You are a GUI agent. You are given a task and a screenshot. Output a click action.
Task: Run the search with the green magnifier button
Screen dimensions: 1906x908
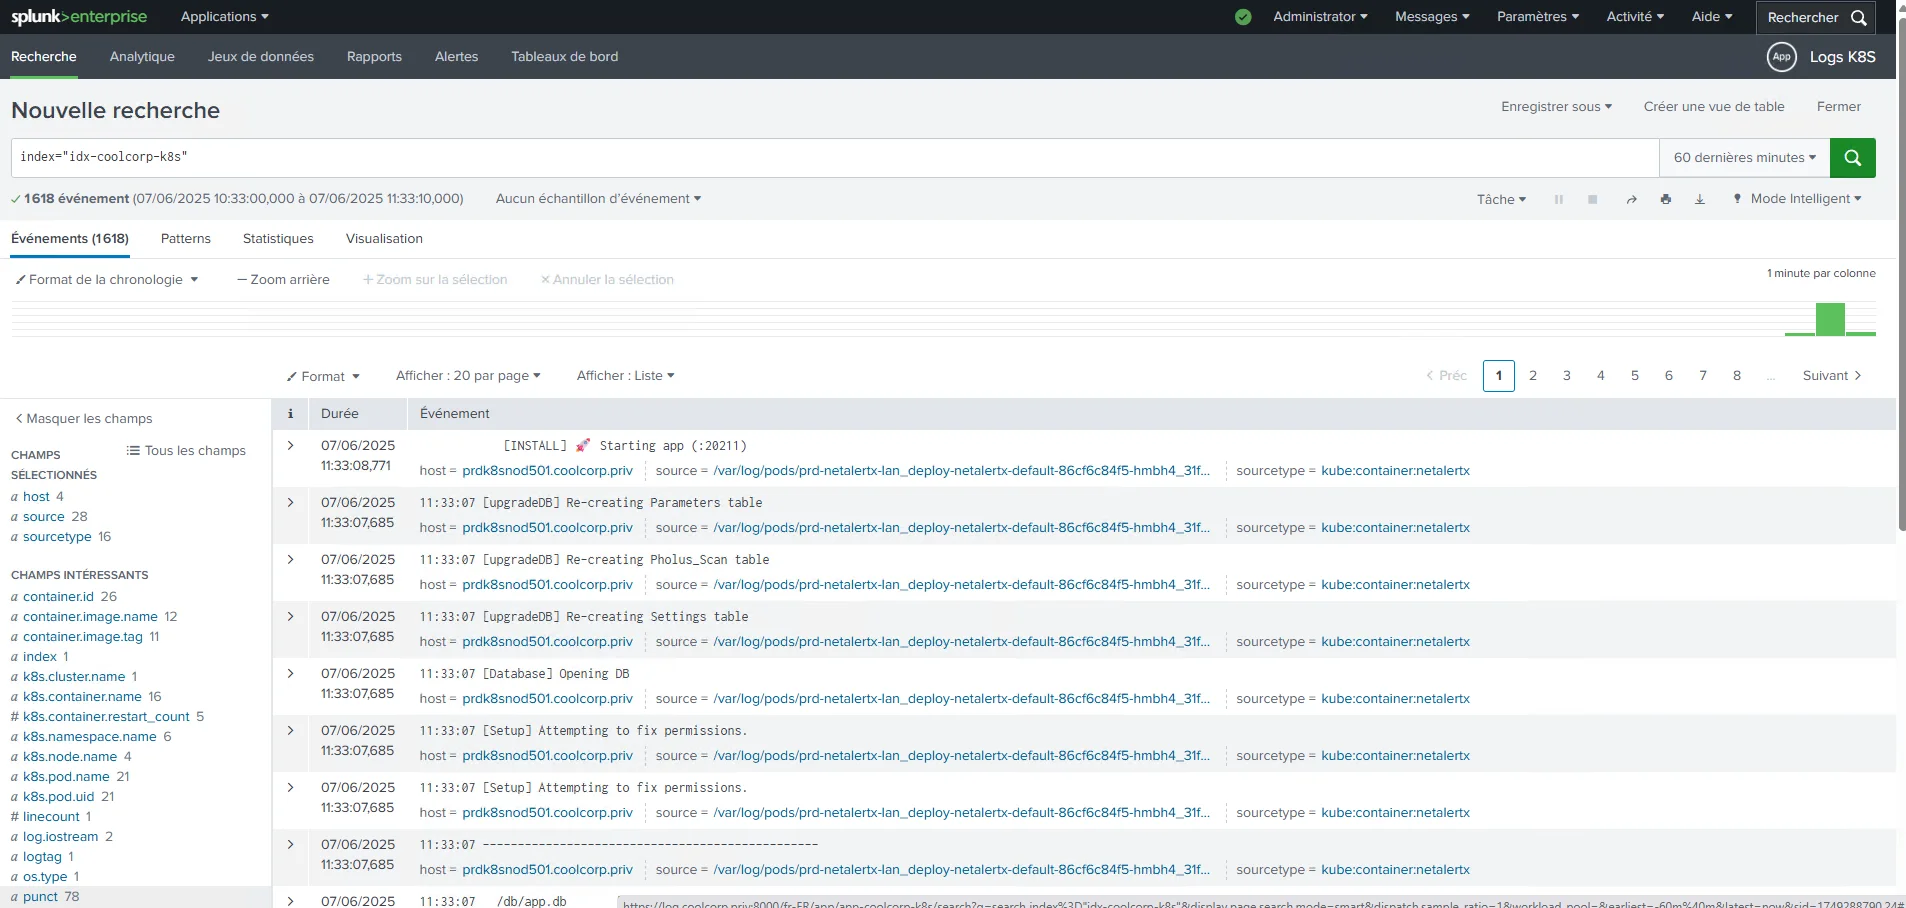click(x=1852, y=158)
